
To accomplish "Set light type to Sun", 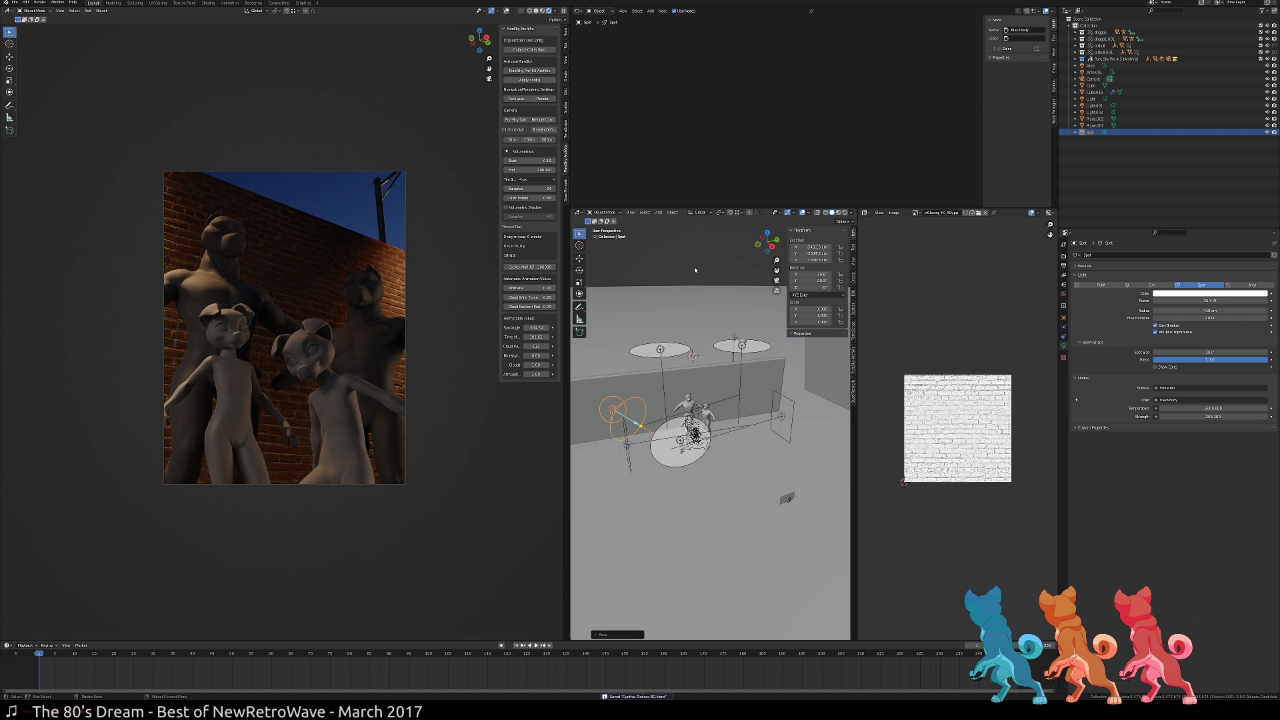I will point(1151,285).
